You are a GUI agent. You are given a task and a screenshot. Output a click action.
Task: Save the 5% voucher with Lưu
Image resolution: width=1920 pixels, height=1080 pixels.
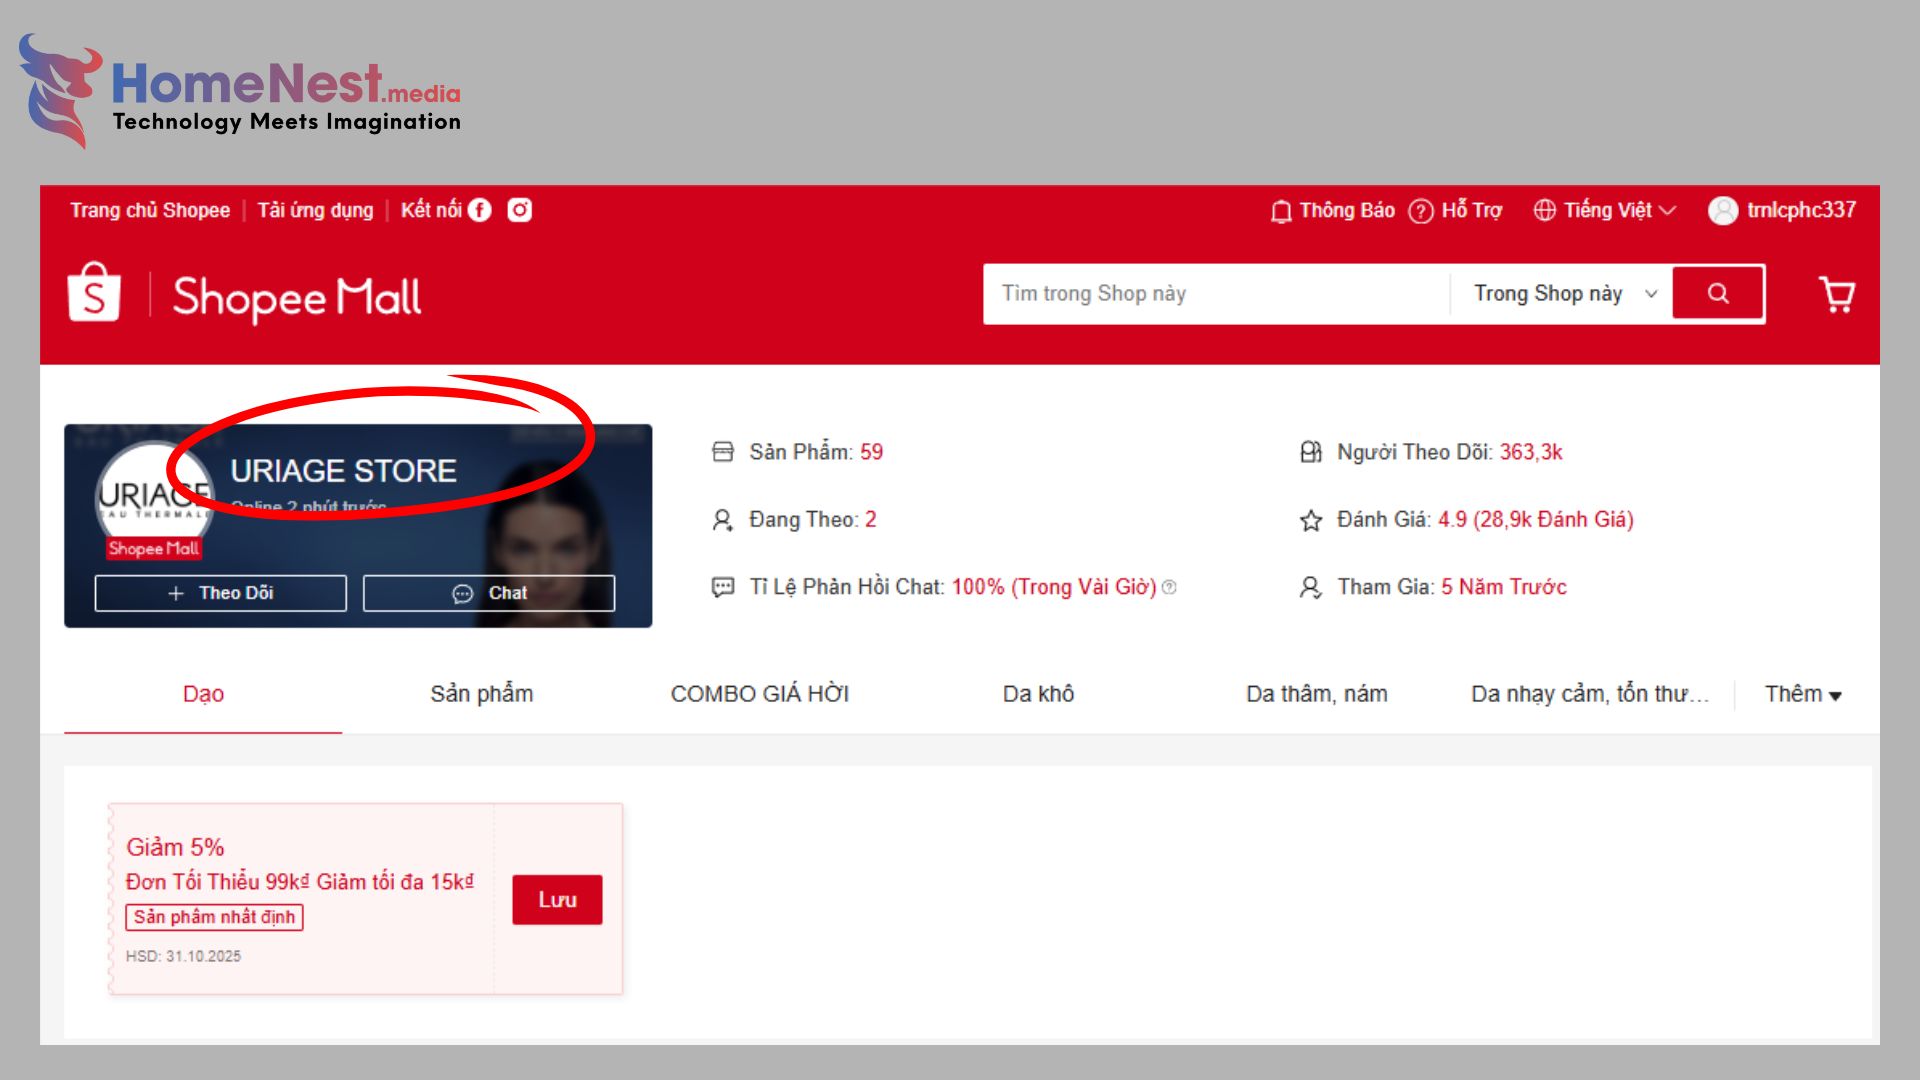557,899
